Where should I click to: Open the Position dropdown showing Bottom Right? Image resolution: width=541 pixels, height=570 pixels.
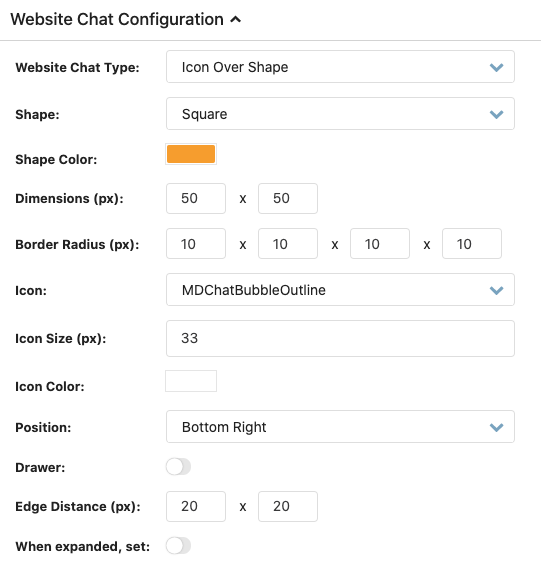coord(340,427)
